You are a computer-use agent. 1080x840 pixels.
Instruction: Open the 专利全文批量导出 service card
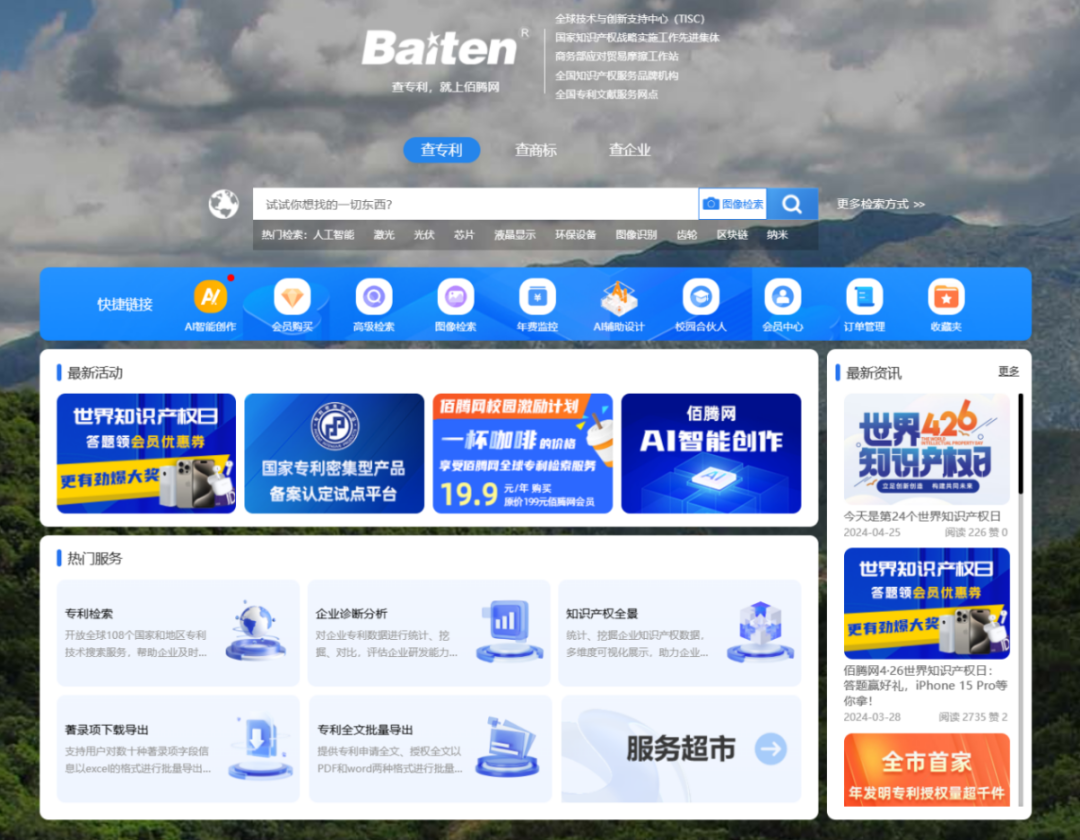430,748
